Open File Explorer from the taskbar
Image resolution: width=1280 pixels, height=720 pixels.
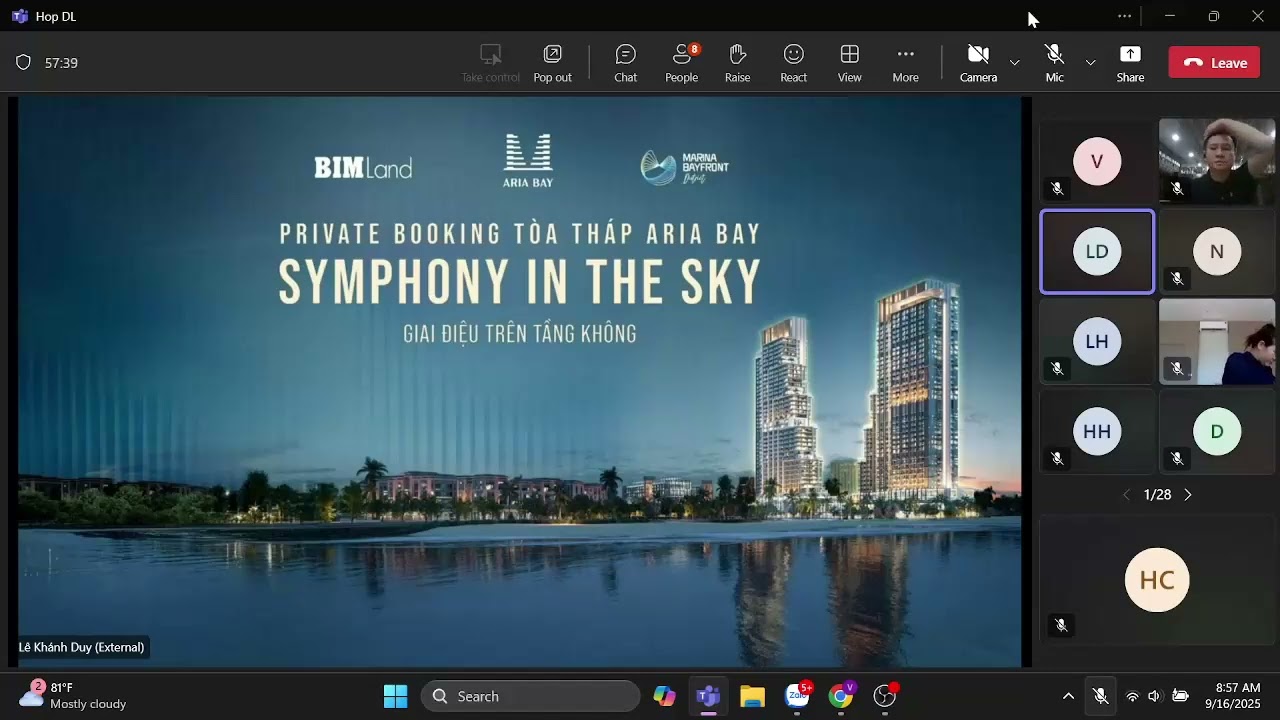tap(752, 696)
